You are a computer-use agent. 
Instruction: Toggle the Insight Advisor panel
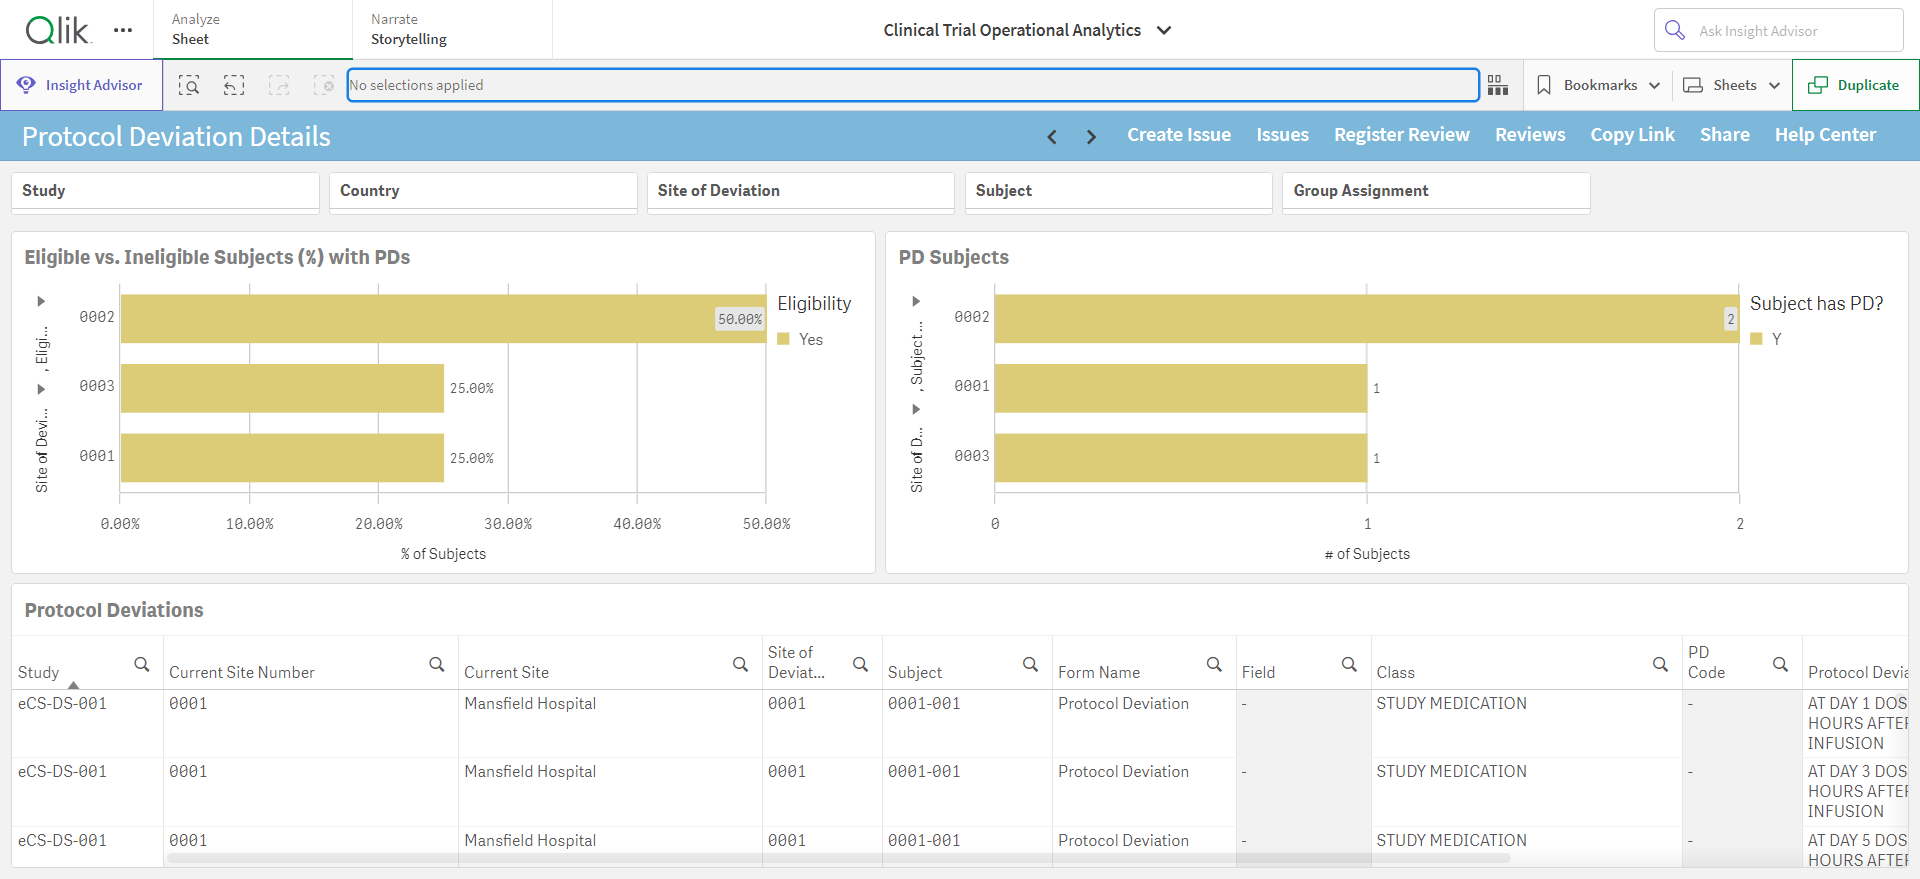click(x=81, y=85)
